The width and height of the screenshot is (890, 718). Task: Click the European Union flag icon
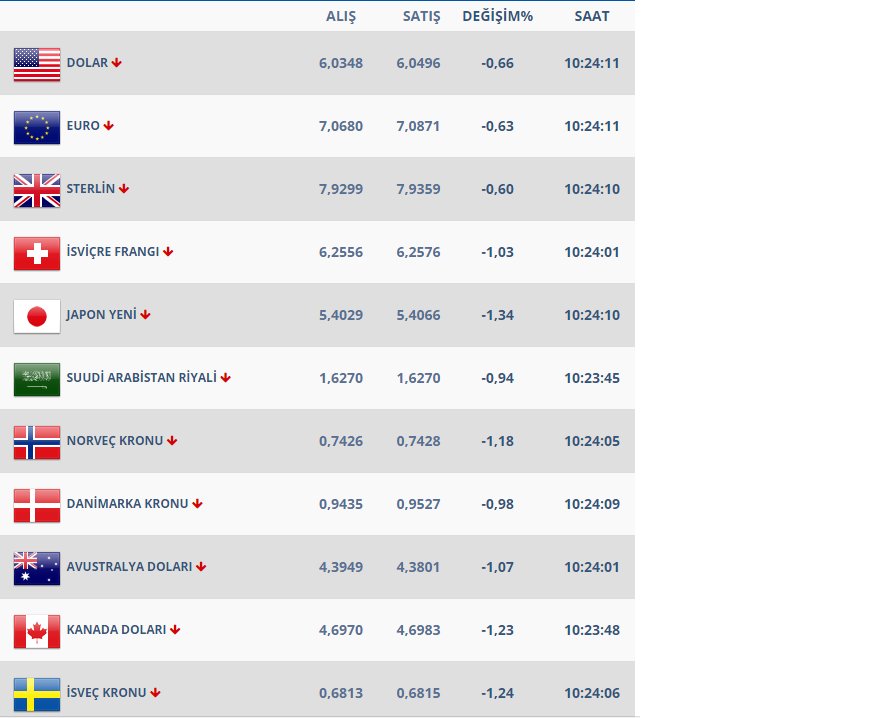coord(37,127)
